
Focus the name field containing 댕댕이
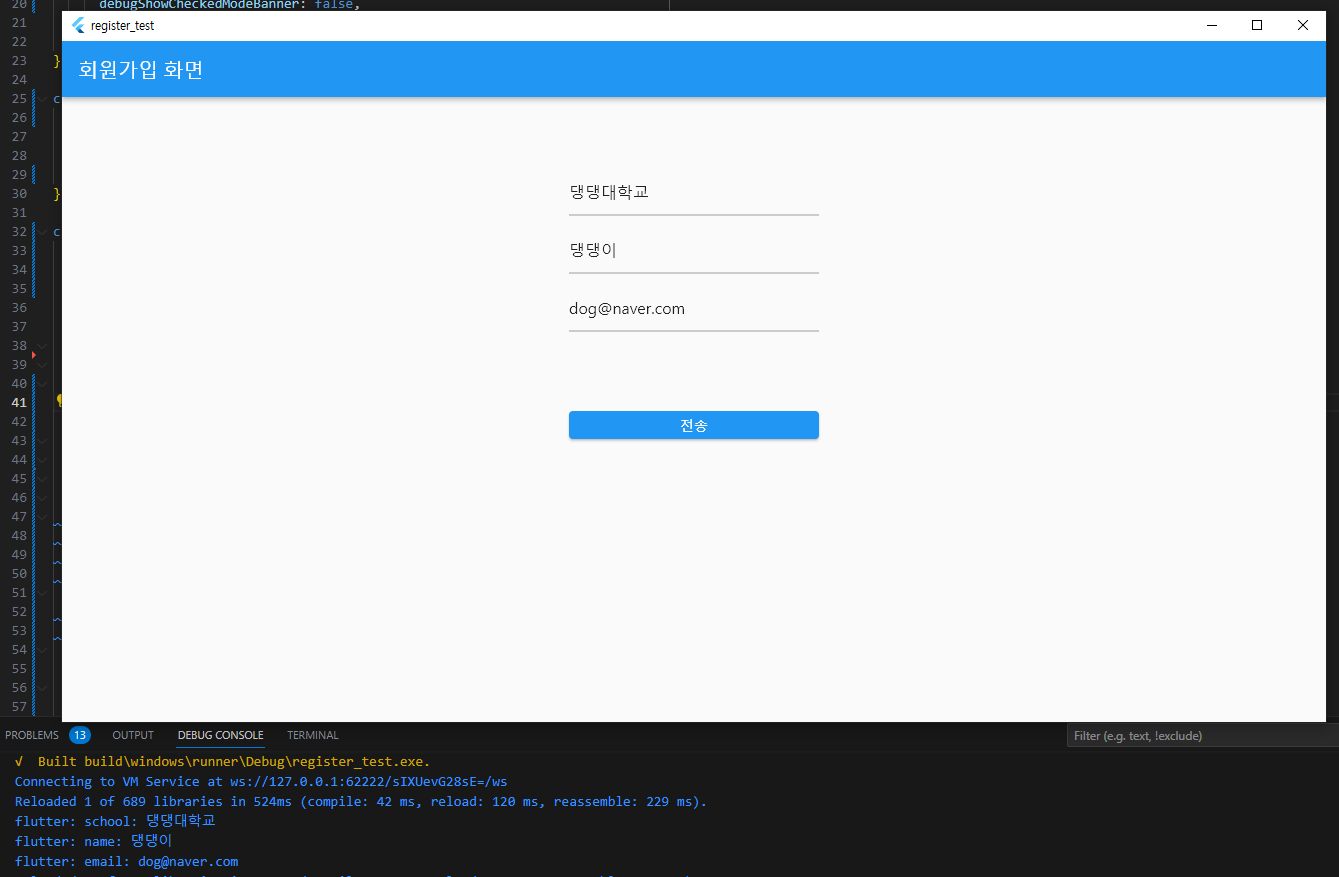[694, 250]
